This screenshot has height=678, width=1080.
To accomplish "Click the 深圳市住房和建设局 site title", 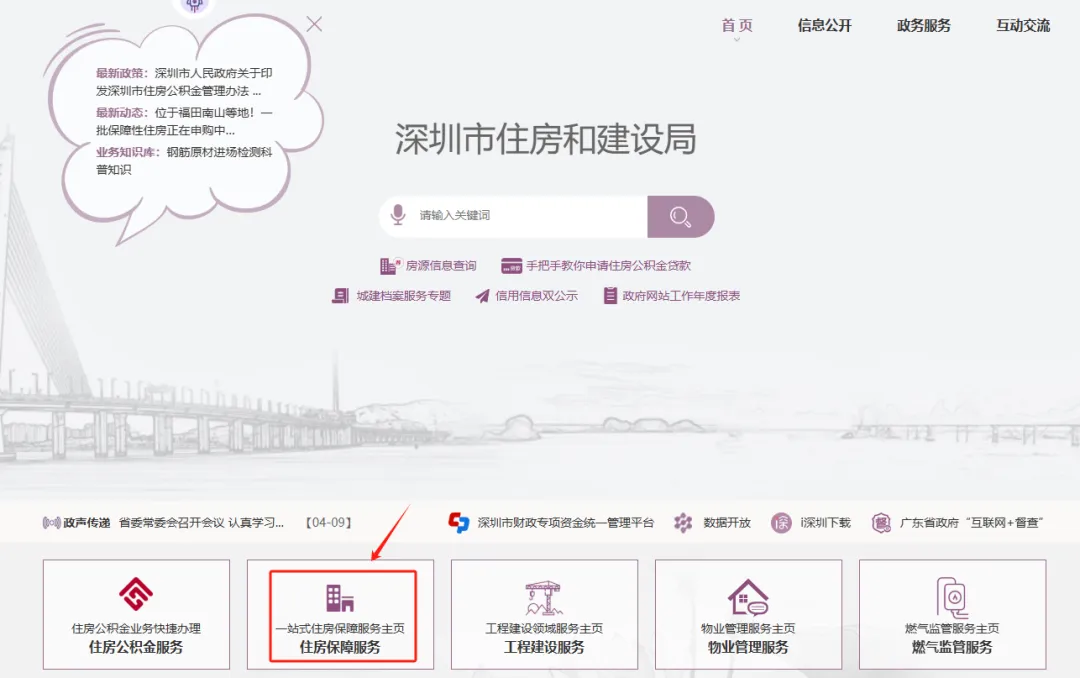I will pos(546,139).
